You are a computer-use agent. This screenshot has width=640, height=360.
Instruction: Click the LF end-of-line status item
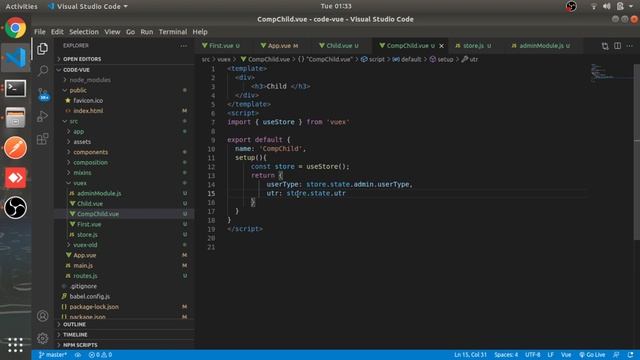(551, 355)
